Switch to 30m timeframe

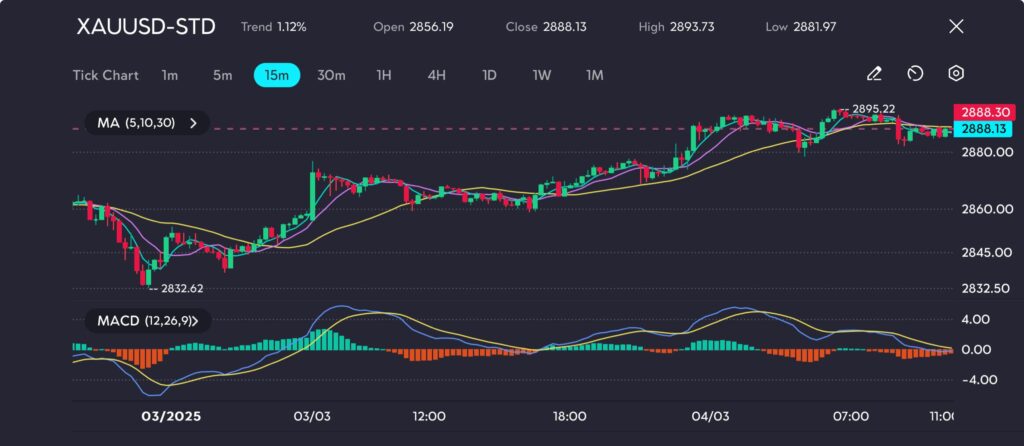tap(331, 75)
